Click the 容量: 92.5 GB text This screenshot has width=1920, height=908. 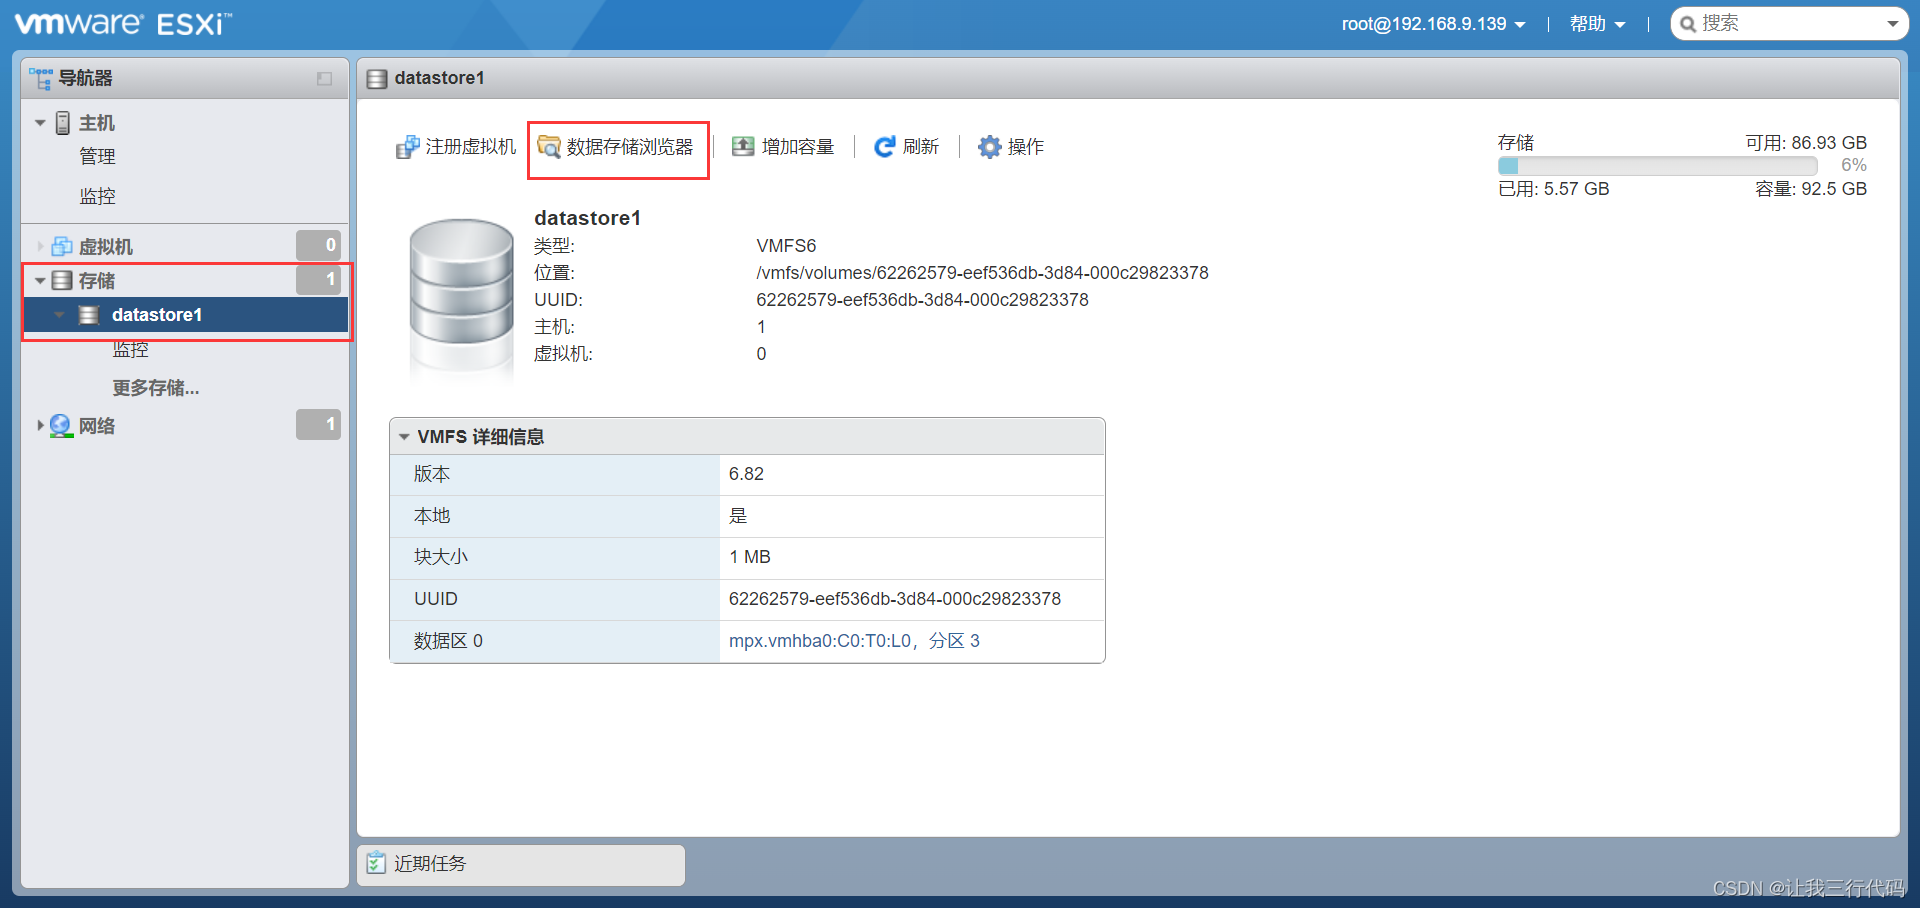click(x=1811, y=189)
